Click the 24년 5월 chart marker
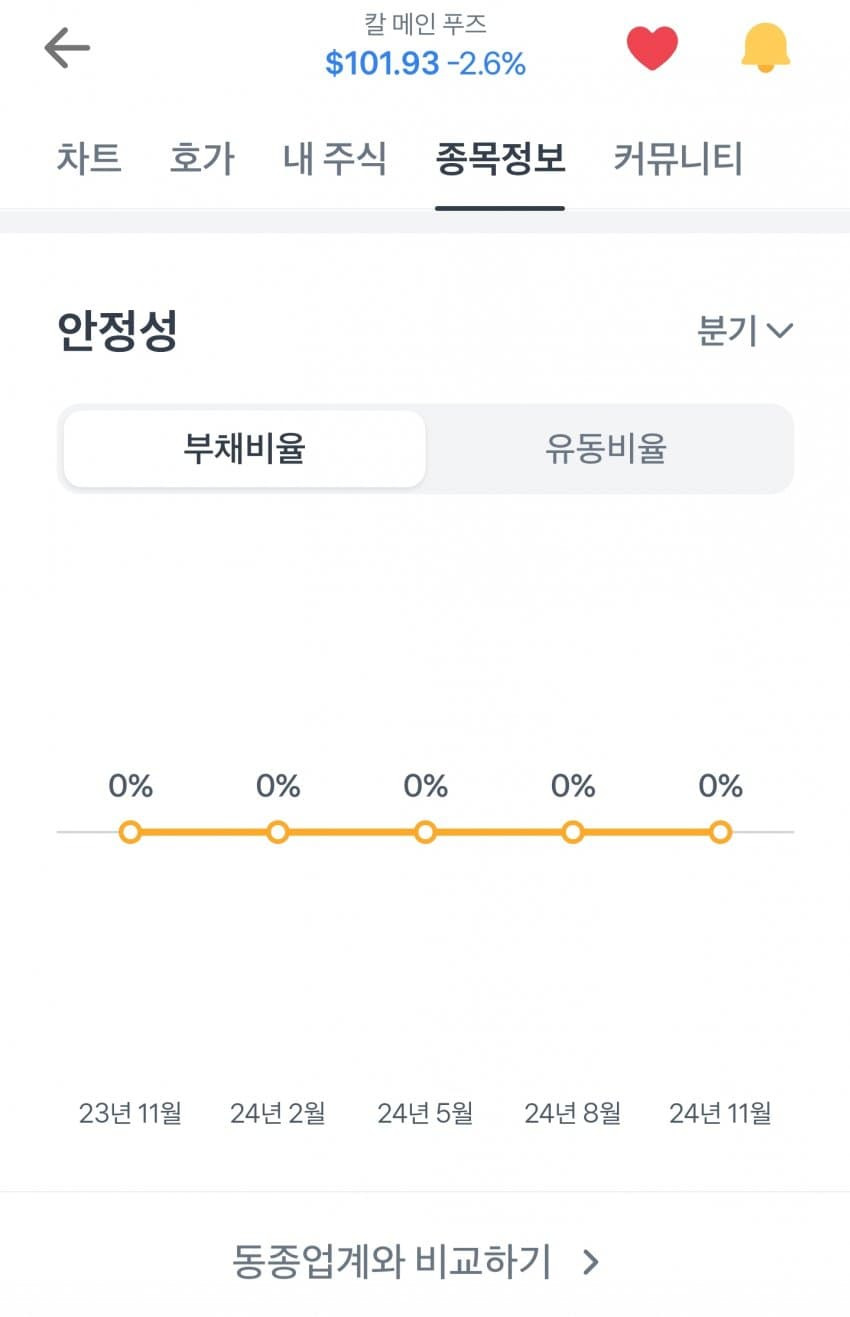Image resolution: width=850 pixels, height=1317 pixels. pos(425,832)
